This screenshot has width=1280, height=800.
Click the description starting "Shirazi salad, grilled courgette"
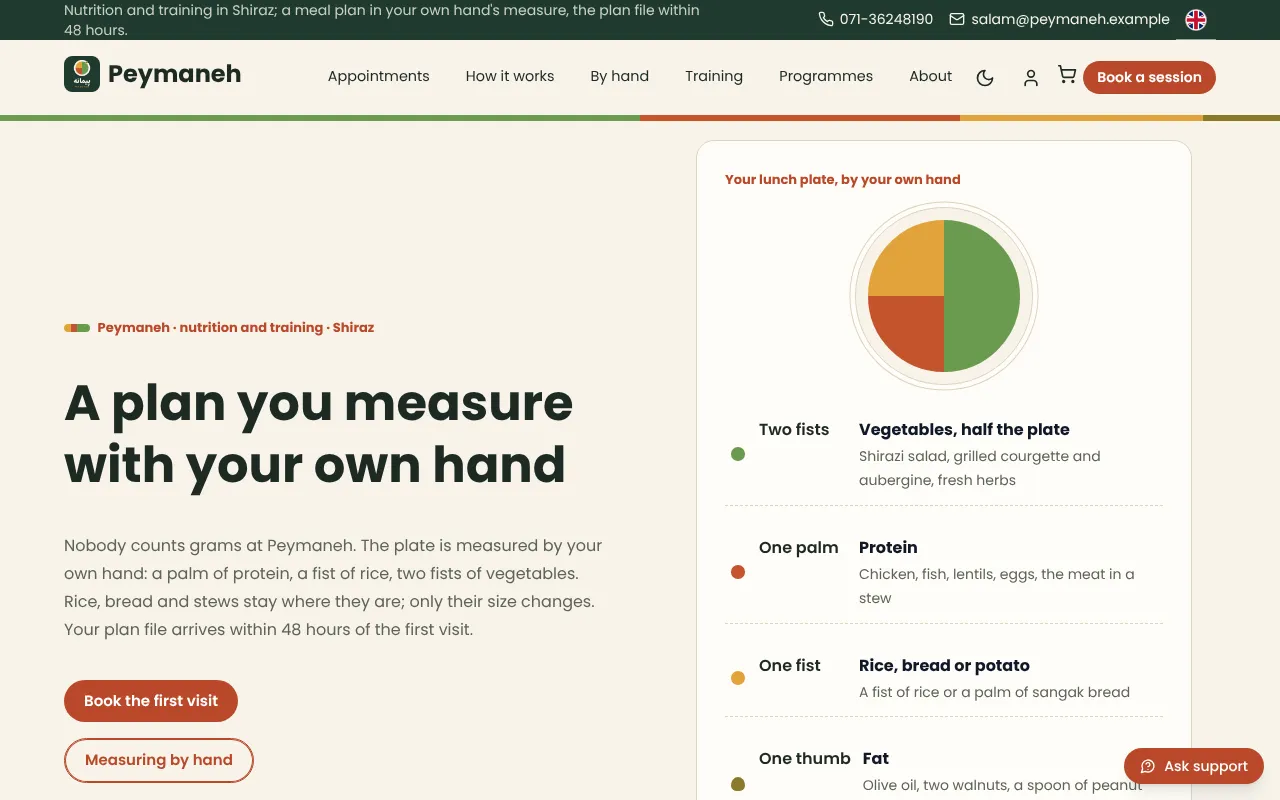tap(980, 468)
